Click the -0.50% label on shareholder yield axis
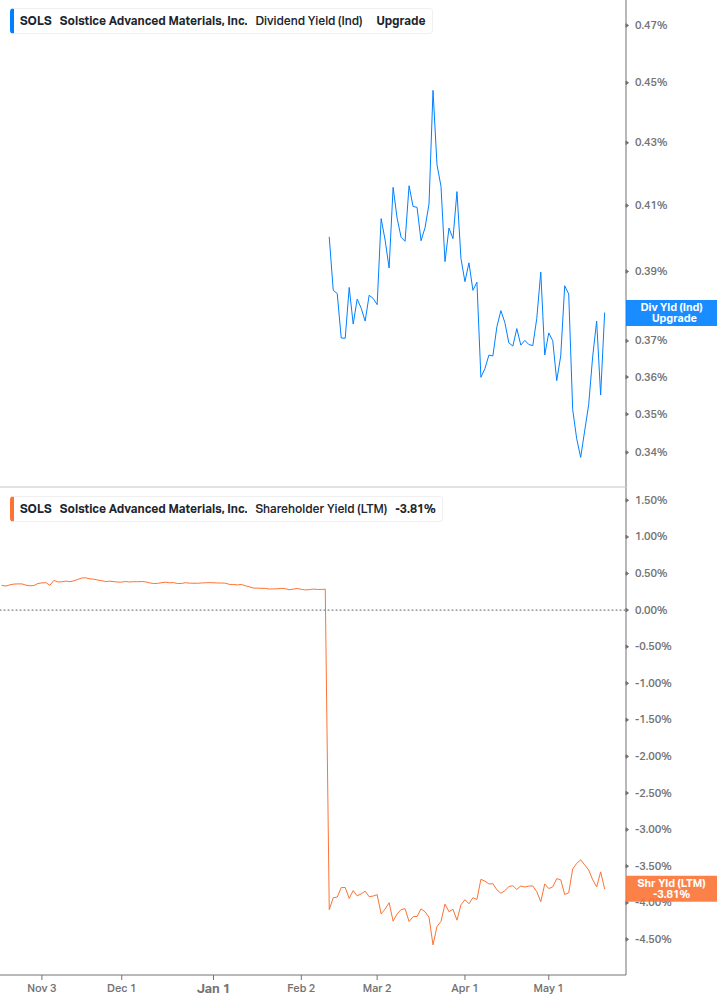Screen dimensions: 717x1005 pos(653,646)
